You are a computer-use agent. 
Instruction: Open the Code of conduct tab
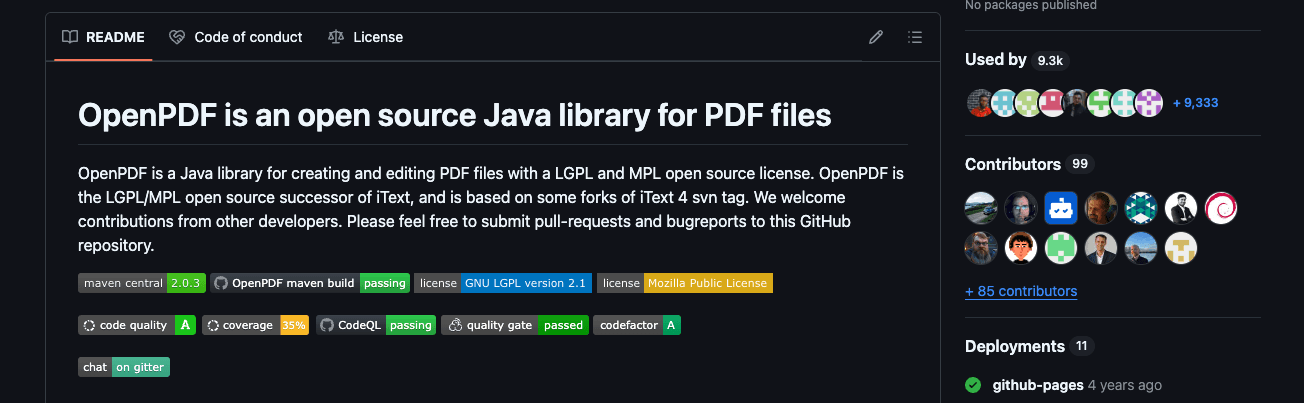236,37
